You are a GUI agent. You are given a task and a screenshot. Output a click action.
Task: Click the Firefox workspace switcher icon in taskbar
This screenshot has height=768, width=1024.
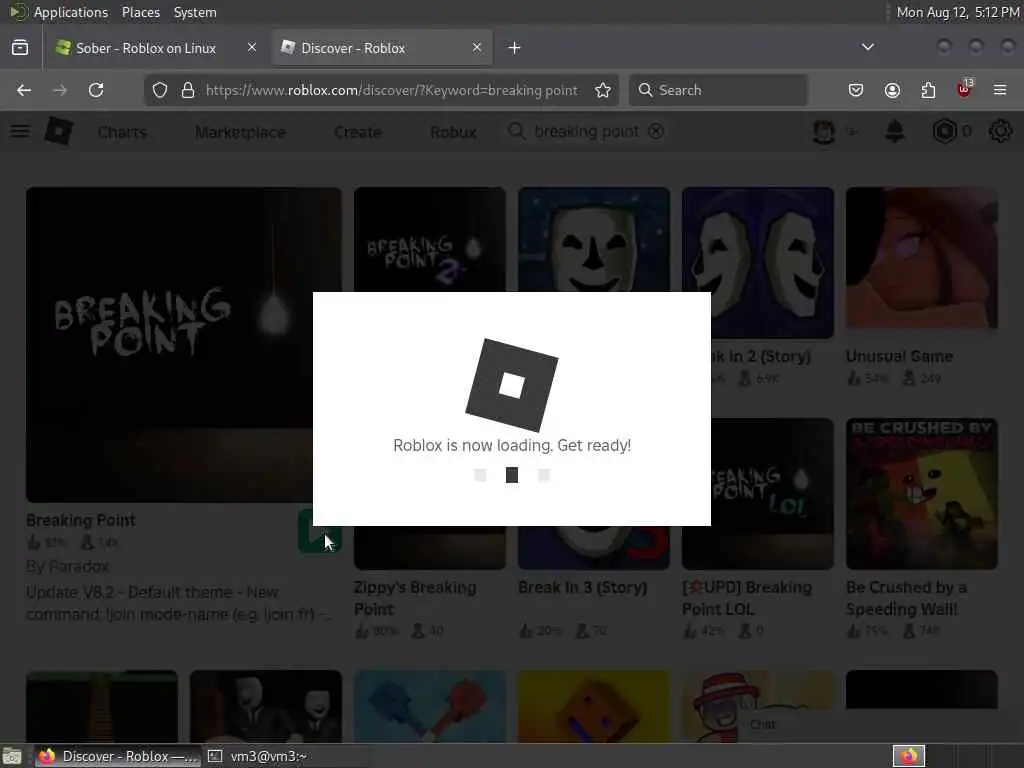point(908,756)
